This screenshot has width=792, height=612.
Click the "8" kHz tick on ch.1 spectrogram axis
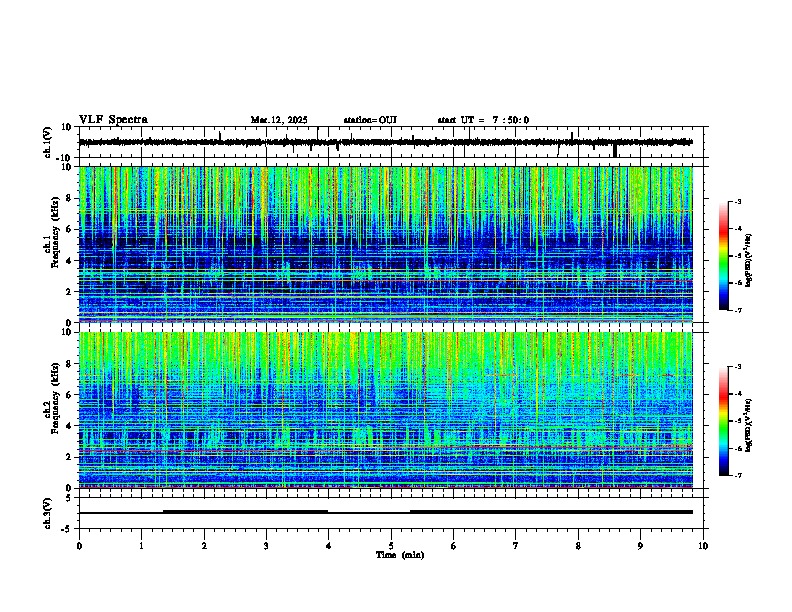70,198
